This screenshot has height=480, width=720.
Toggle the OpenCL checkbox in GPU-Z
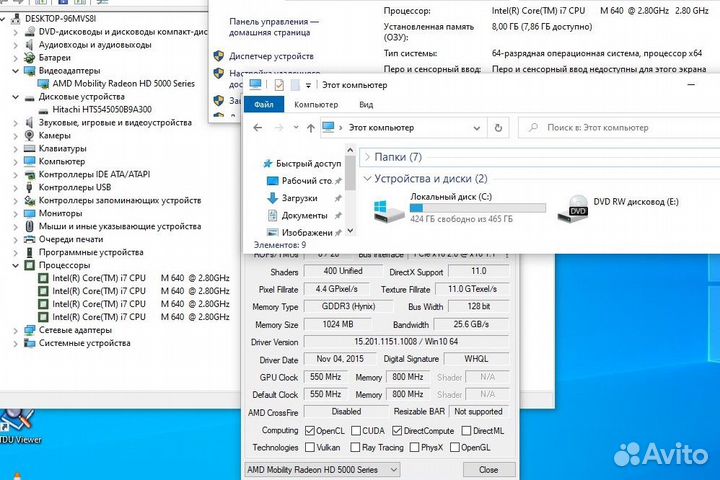309,431
